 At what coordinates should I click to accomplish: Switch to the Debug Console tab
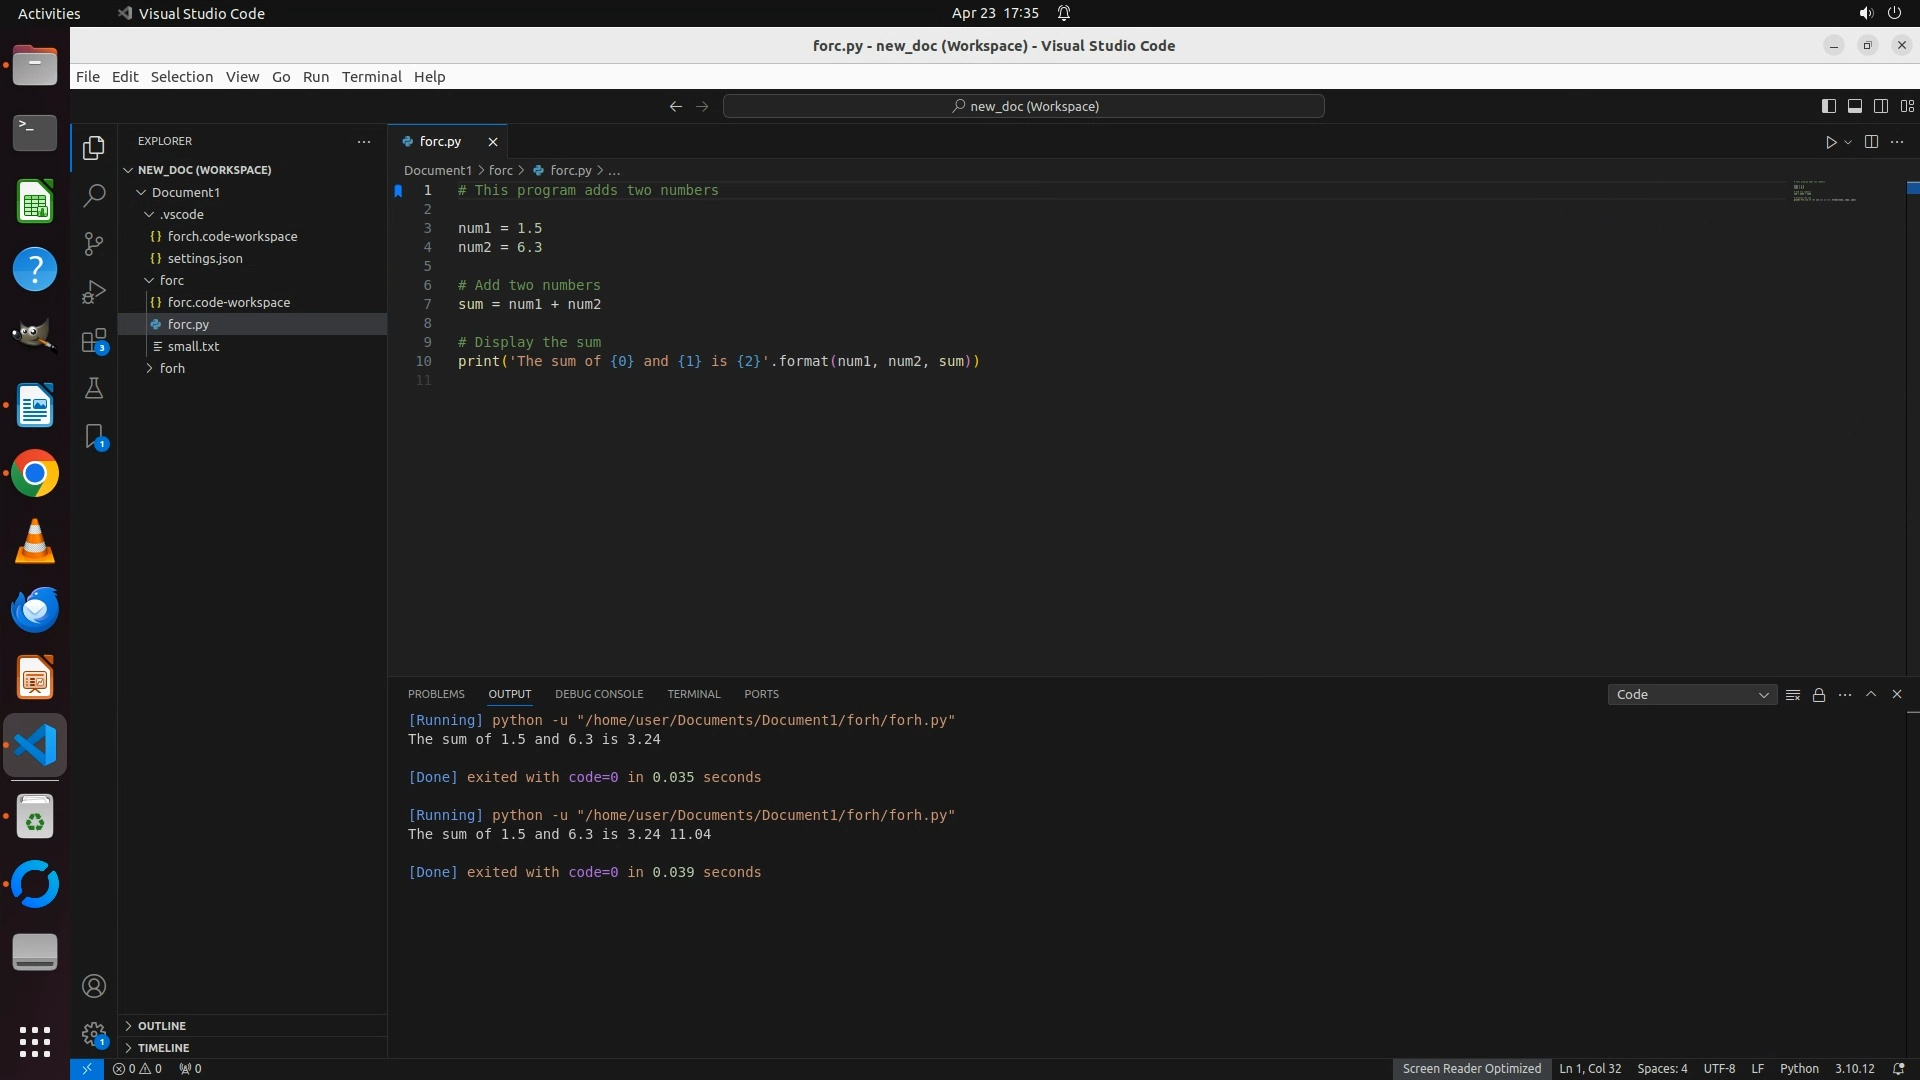pyautogui.click(x=599, y=694)
